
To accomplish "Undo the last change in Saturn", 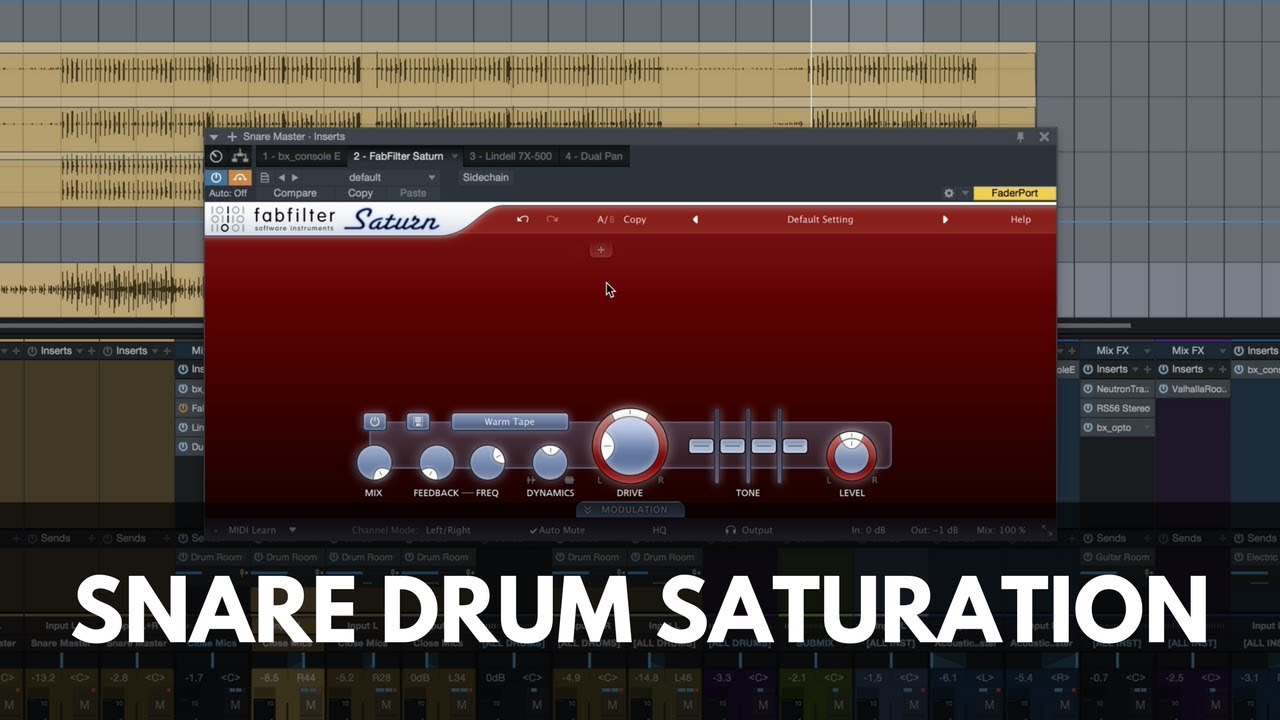I will [x=522, y=219].
